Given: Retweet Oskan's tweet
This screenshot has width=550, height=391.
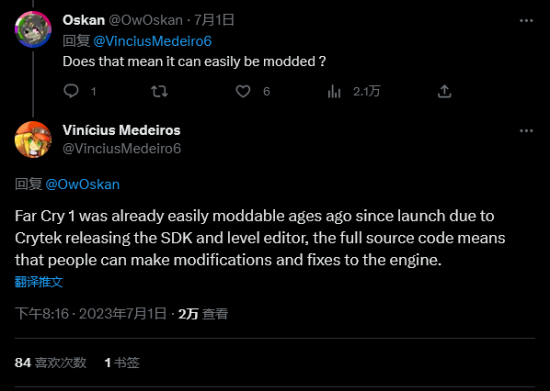Looking at the screenshot, I should tap(159, 92).
